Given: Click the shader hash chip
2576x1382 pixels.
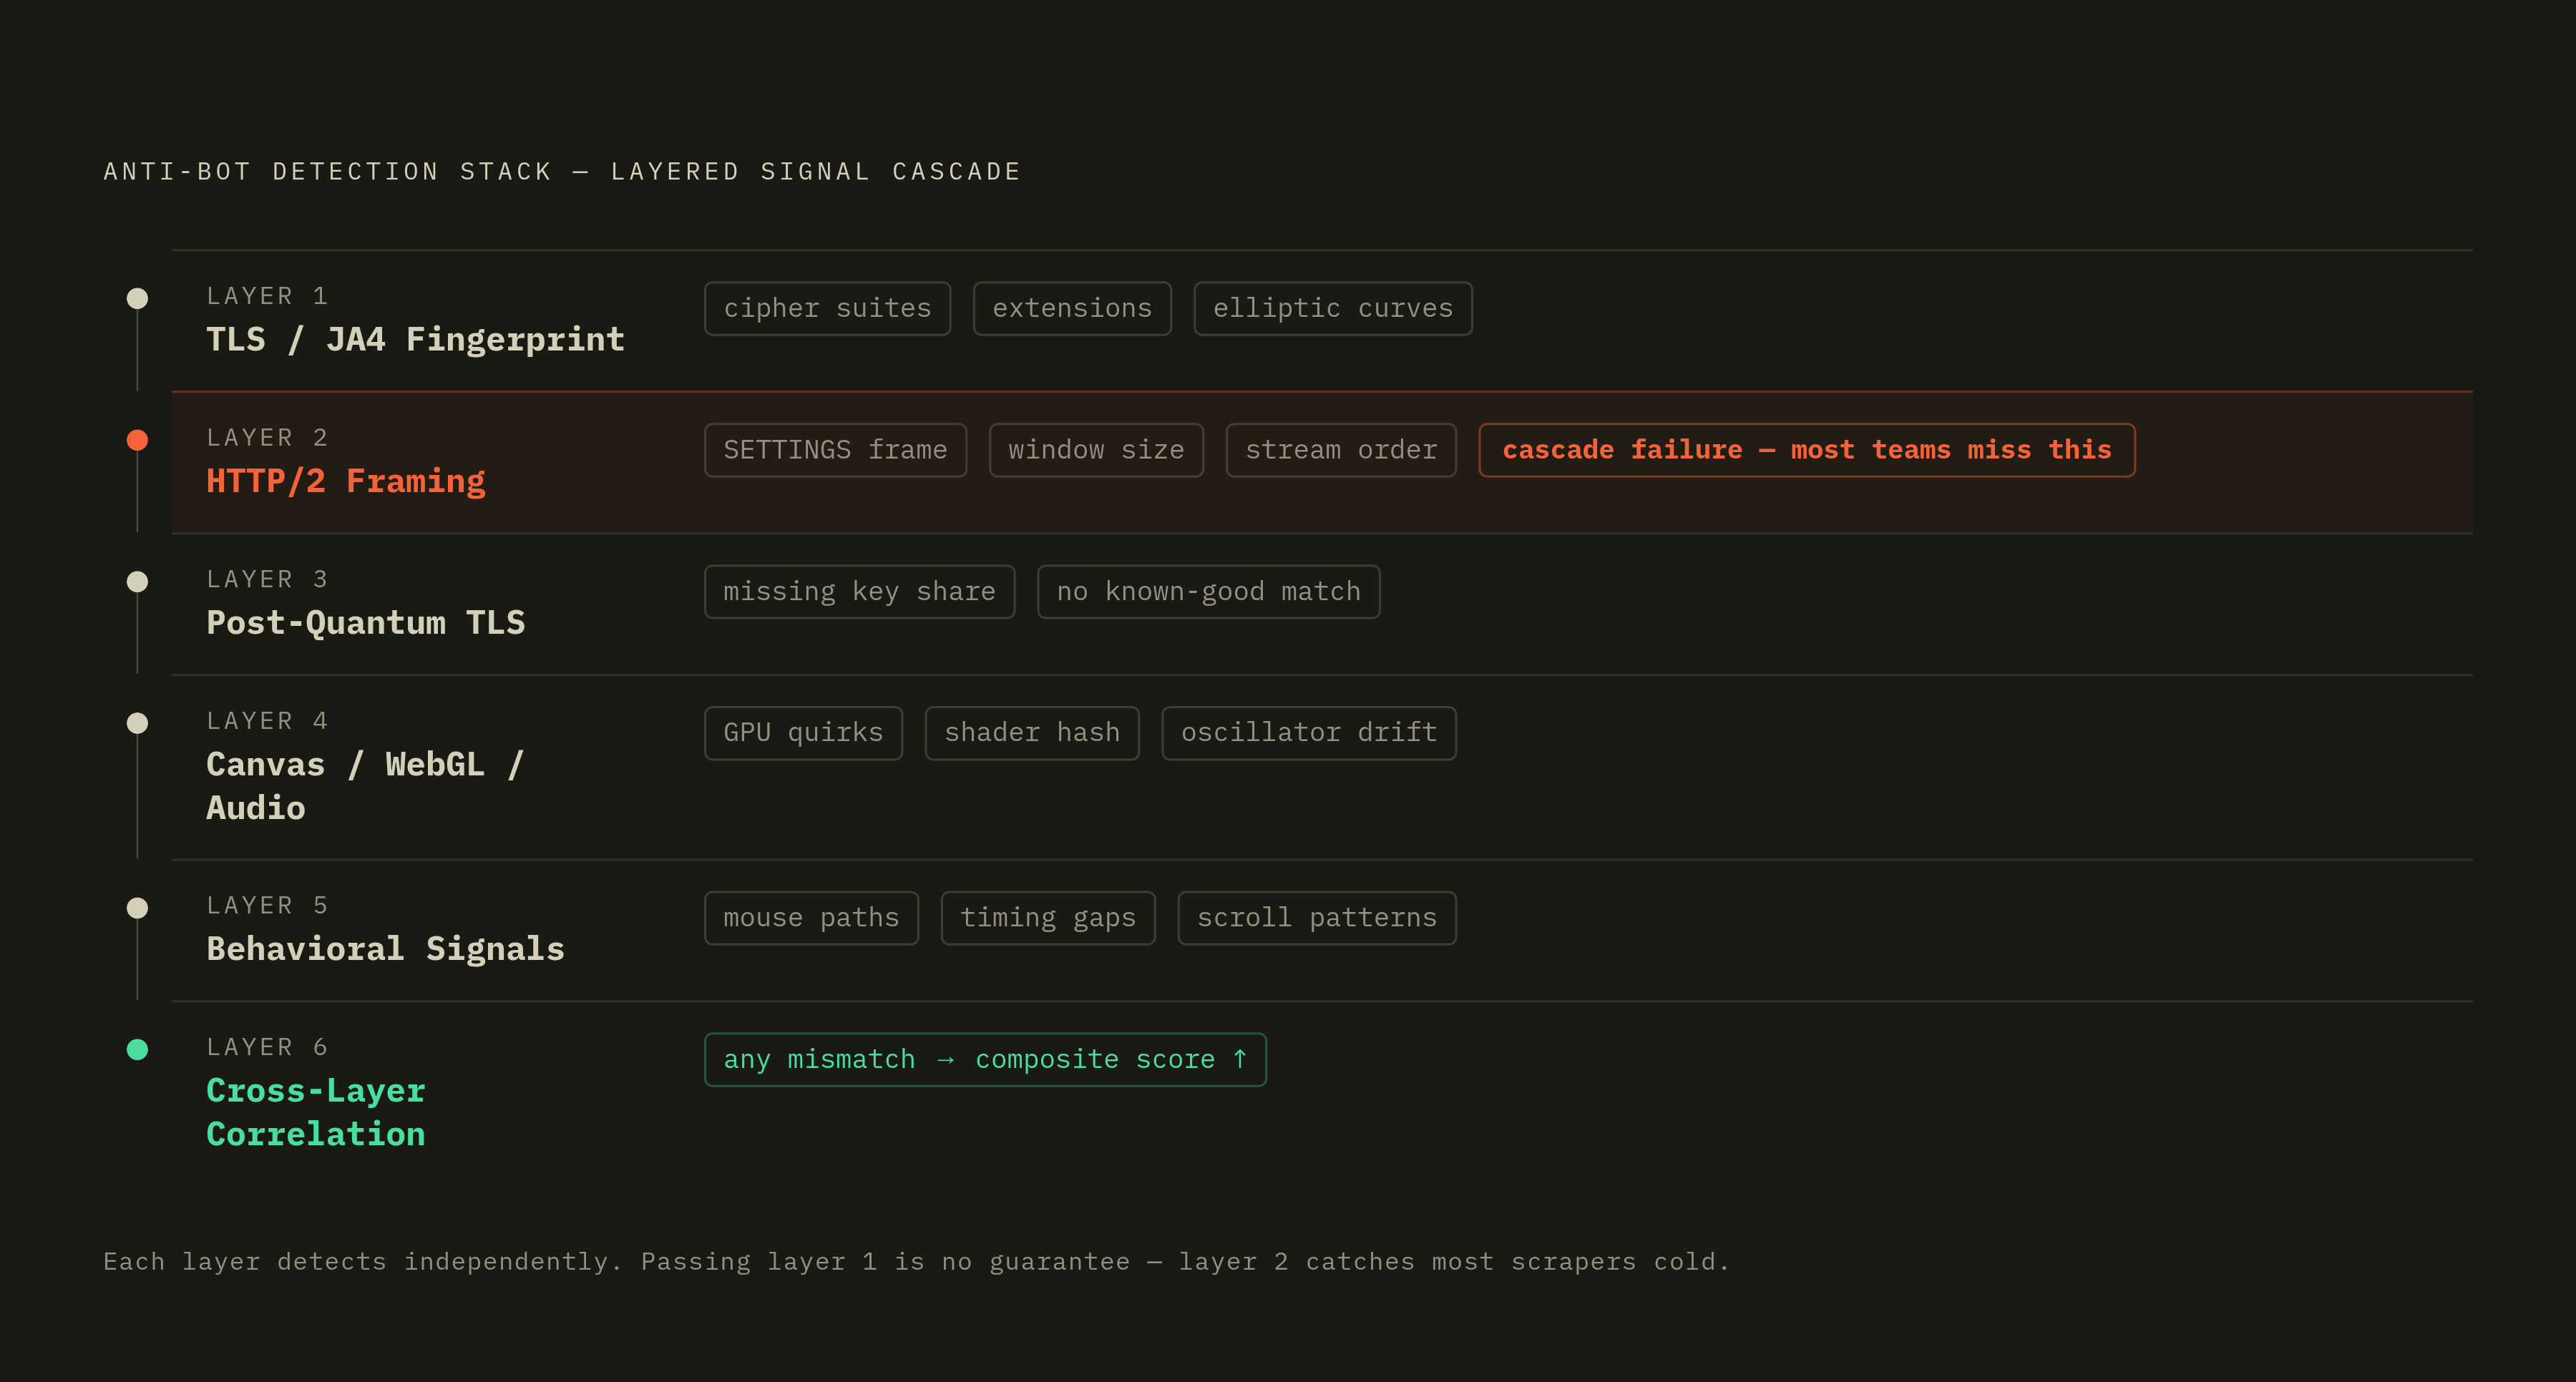Looking at the screenshot, I should (x=1032, y=733).
